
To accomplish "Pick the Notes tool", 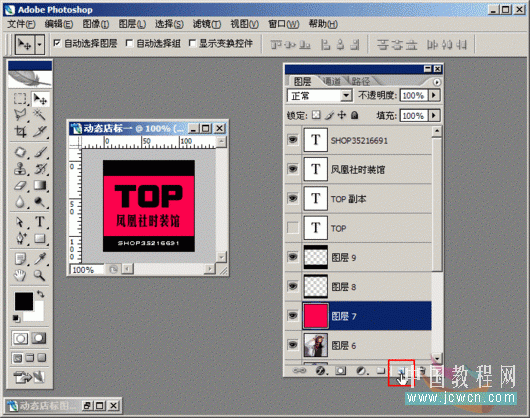I will coord(20,259).
